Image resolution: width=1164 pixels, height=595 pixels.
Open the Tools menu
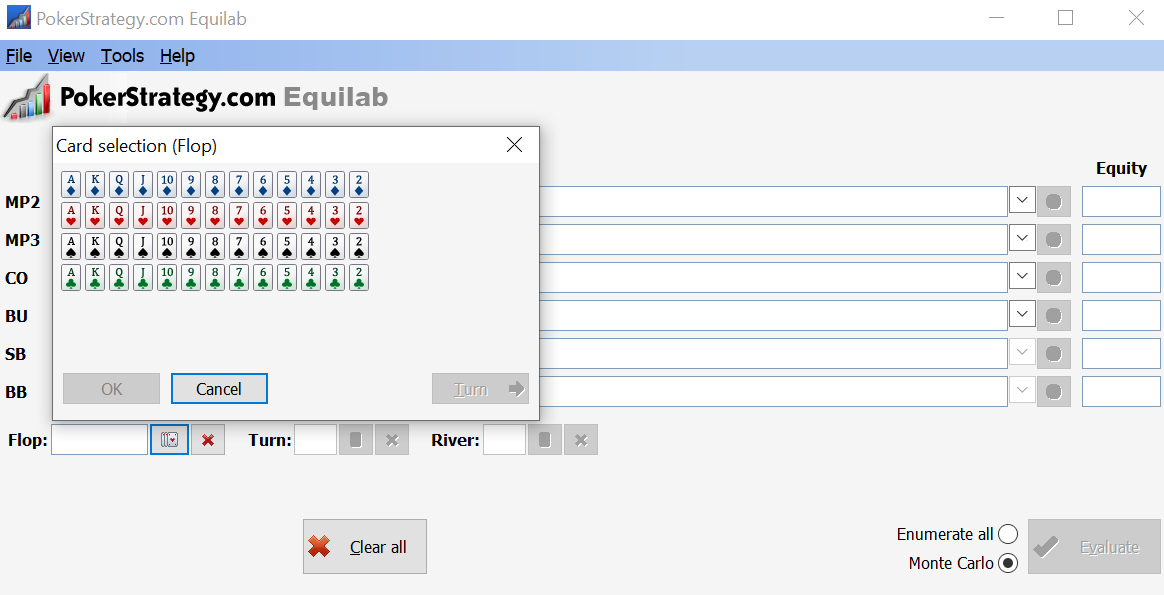click(122, 56)
